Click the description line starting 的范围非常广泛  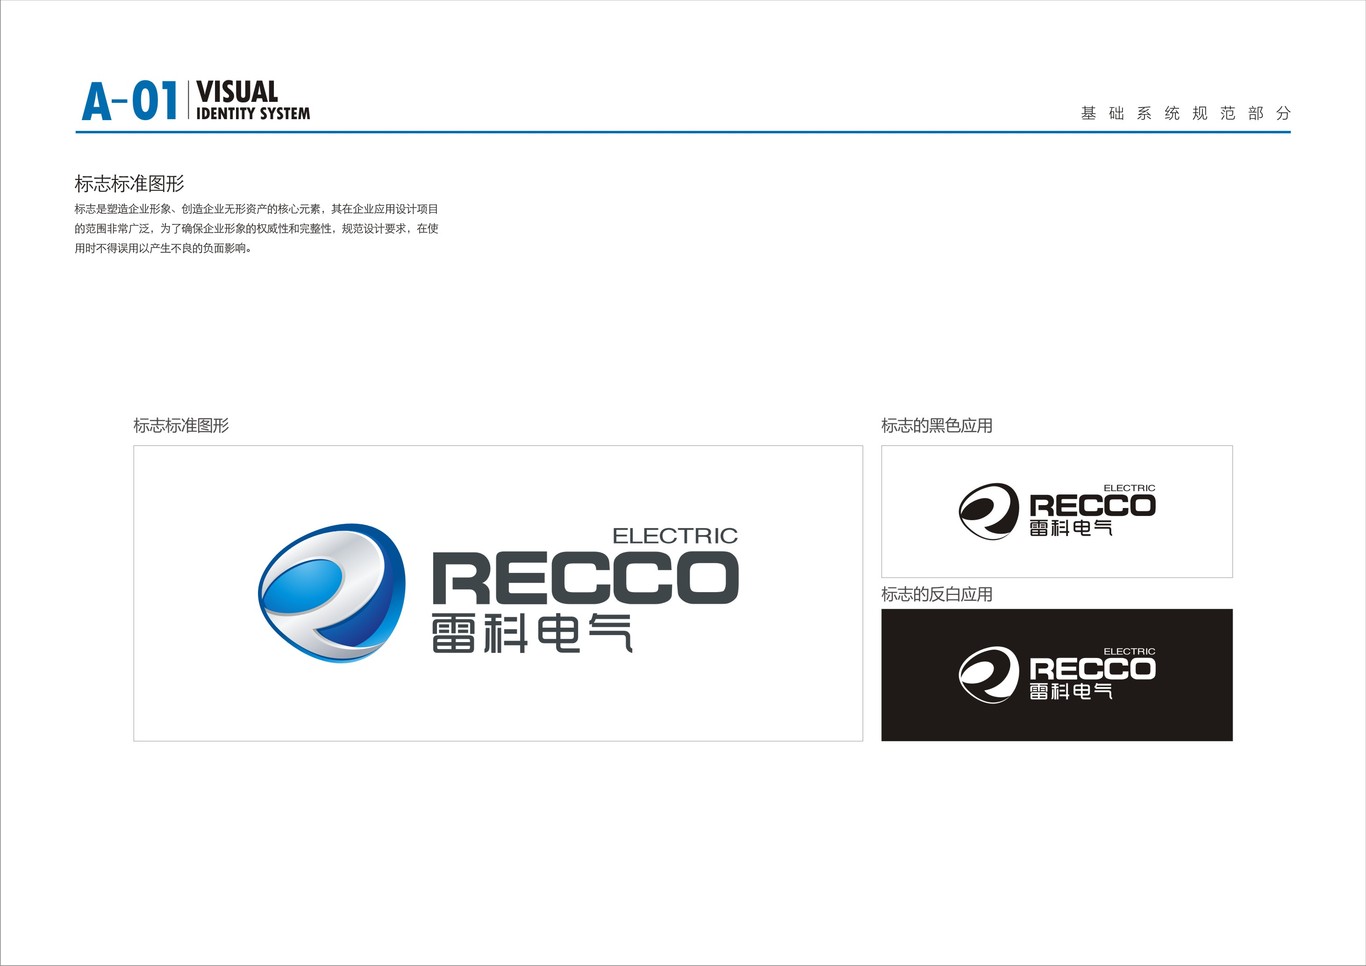[256, 229]
